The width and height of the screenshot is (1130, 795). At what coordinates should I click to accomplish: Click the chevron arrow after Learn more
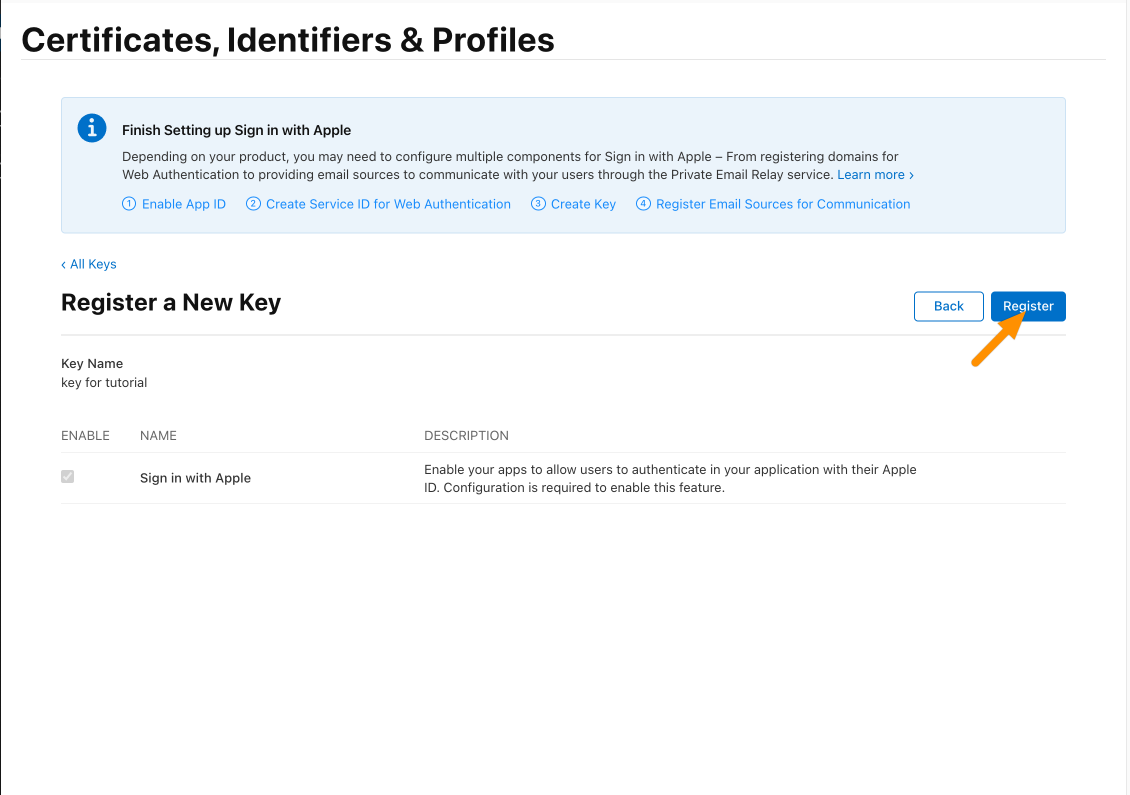(912, 175)
